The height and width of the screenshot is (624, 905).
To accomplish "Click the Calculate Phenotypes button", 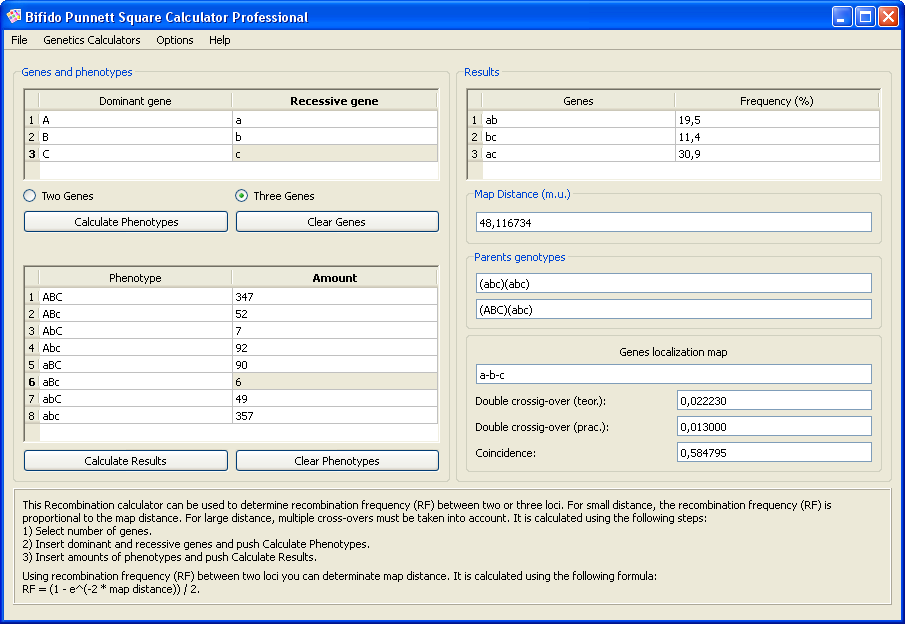I will [x=126, y=222].
